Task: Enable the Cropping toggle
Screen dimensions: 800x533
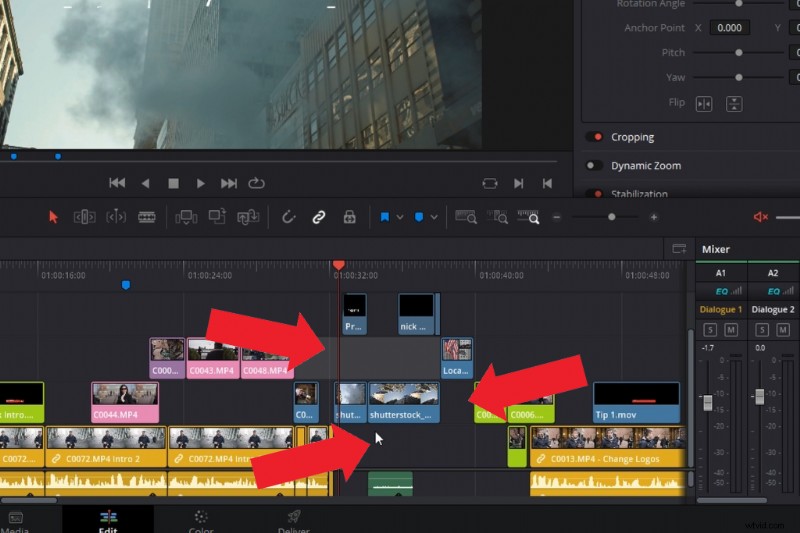Action: point(594,137)
